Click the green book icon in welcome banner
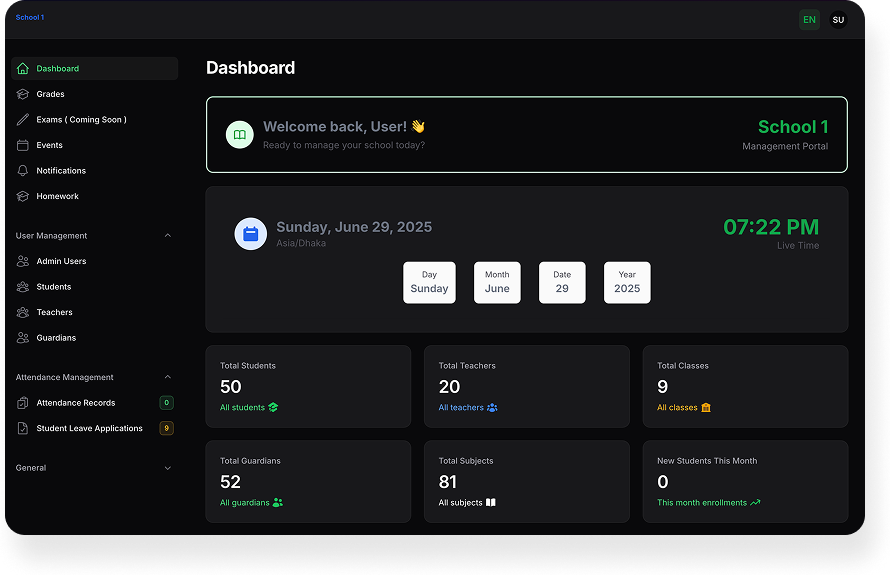The height and width of the screenshot is (575, 890). click(x=240, y=134)
